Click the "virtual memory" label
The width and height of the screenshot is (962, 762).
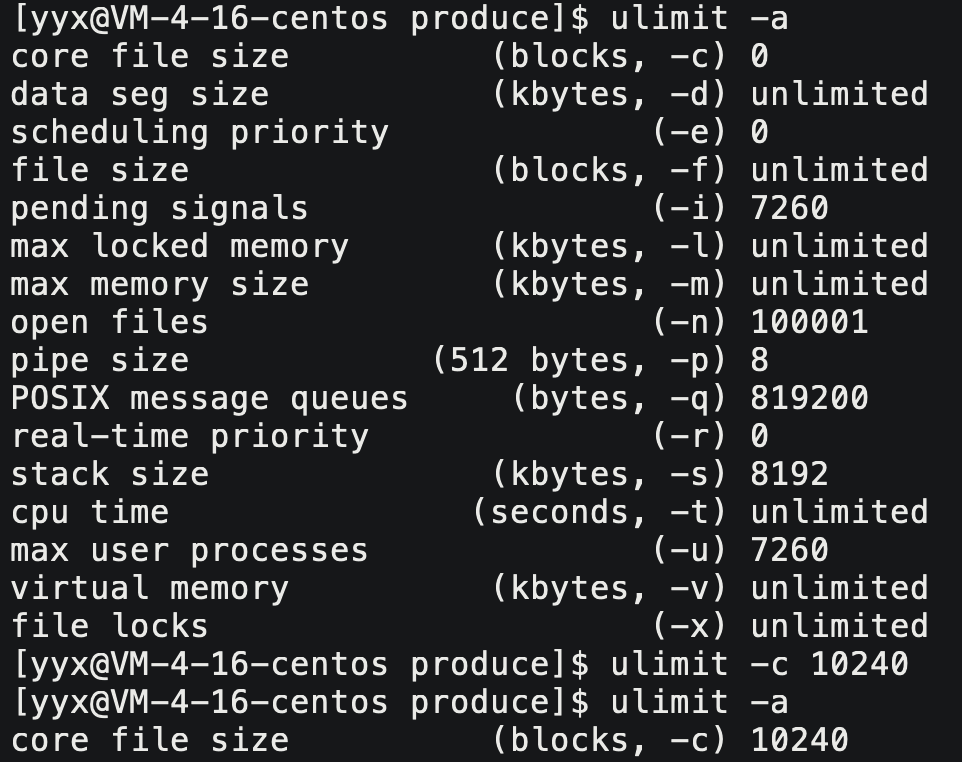pyautogui.click(x=150, y=588)
